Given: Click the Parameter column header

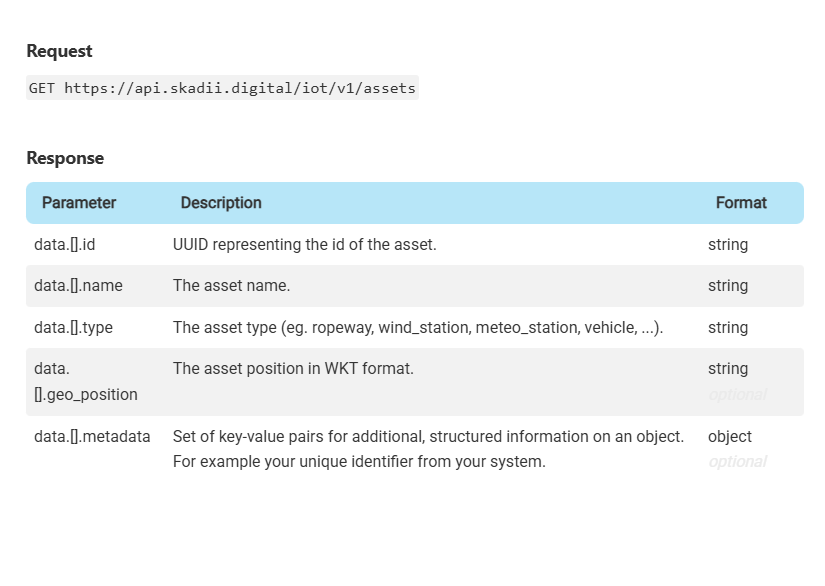Looking at the screenshot, I should coord(79,203).
